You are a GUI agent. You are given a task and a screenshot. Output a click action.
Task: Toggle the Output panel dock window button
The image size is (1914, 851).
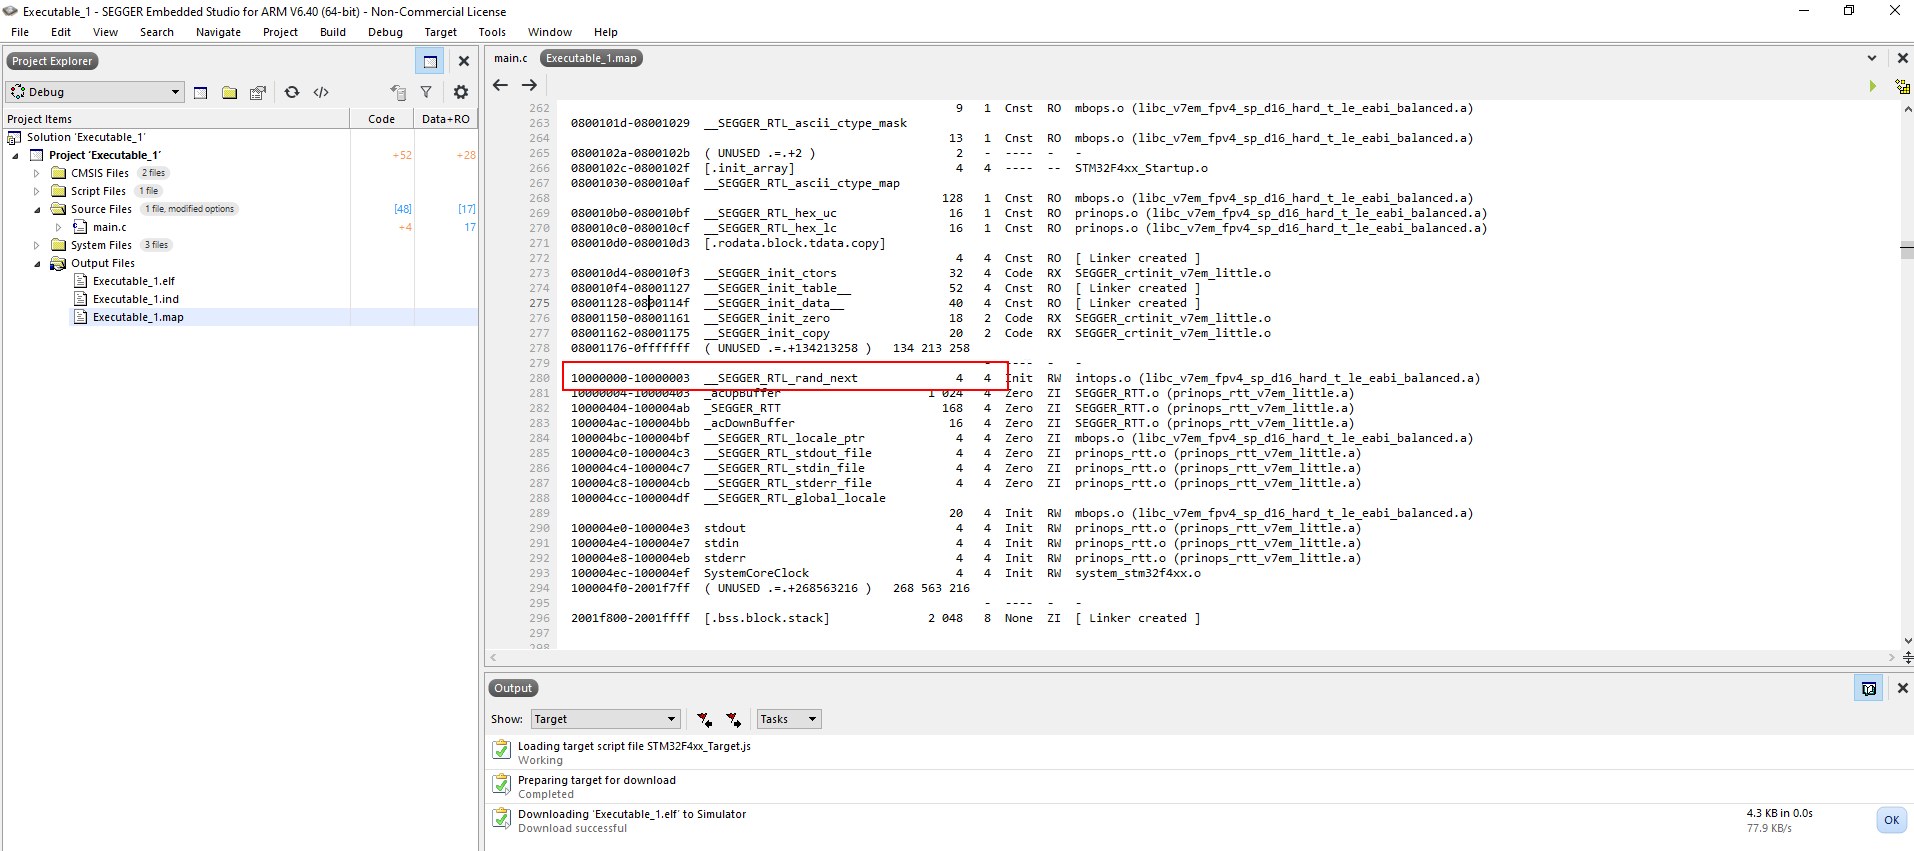click(x=1869, y=688)
